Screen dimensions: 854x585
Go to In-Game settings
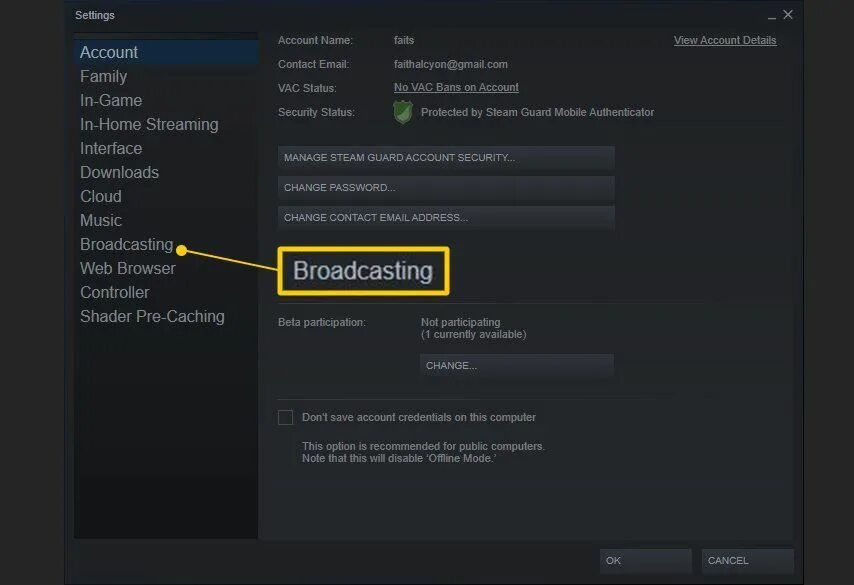click(111, 100)
